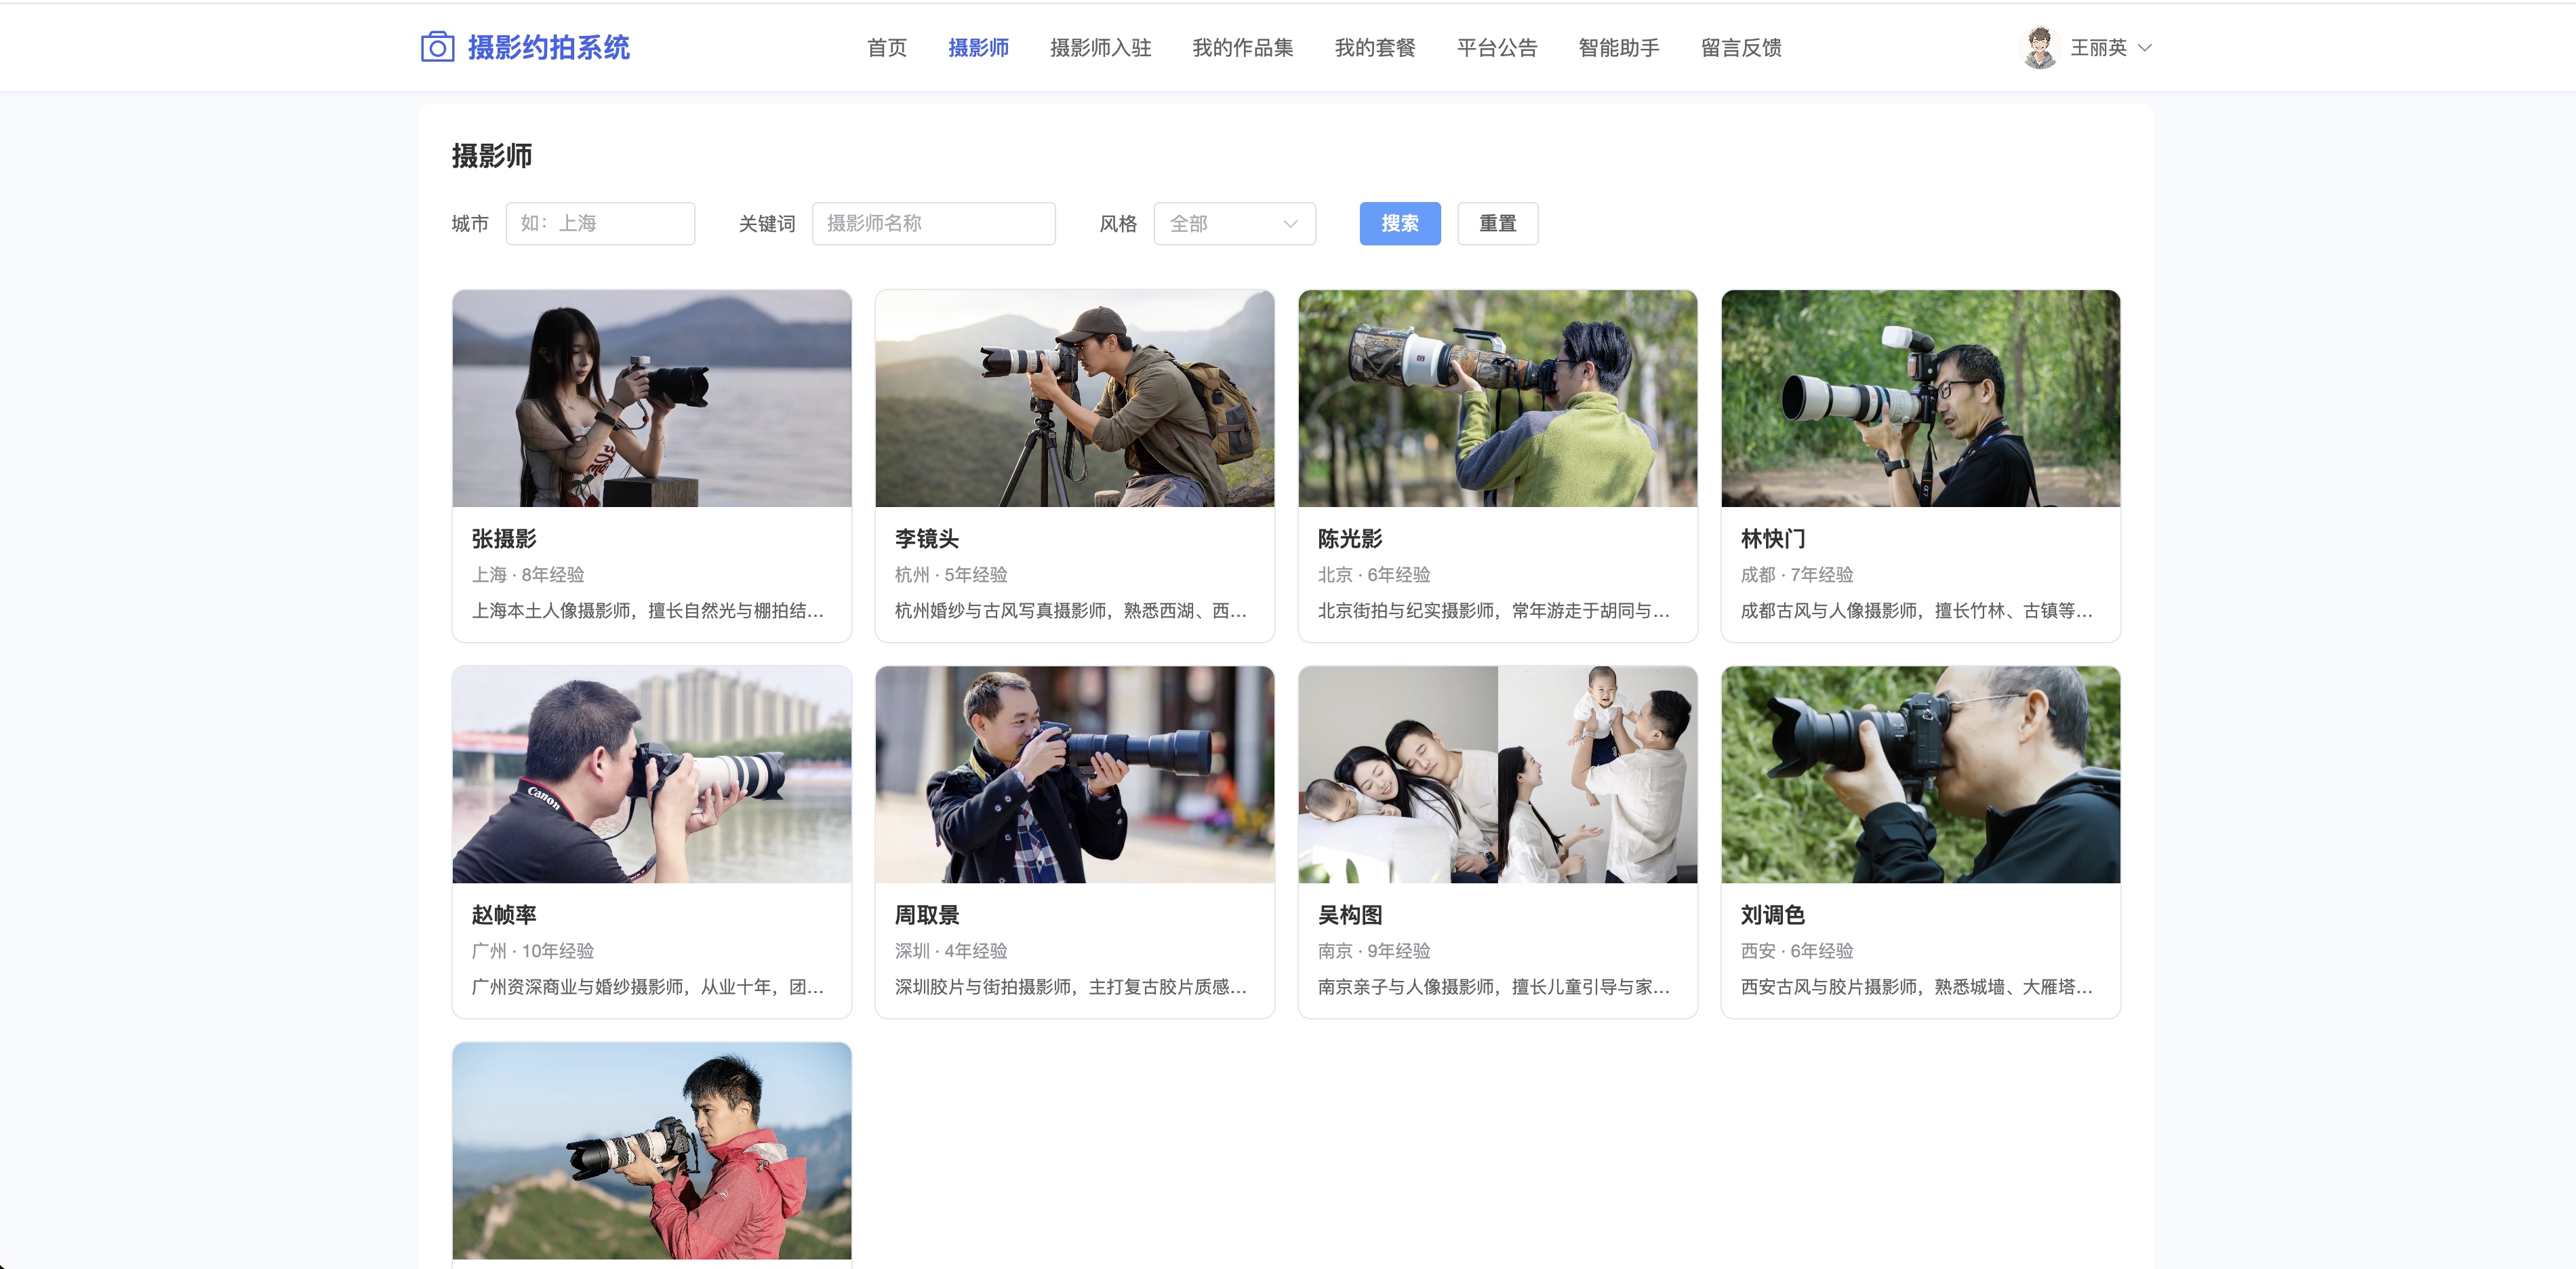
Task: Open the 我的套餐 menu item
Action: (x=1374, y=47)
